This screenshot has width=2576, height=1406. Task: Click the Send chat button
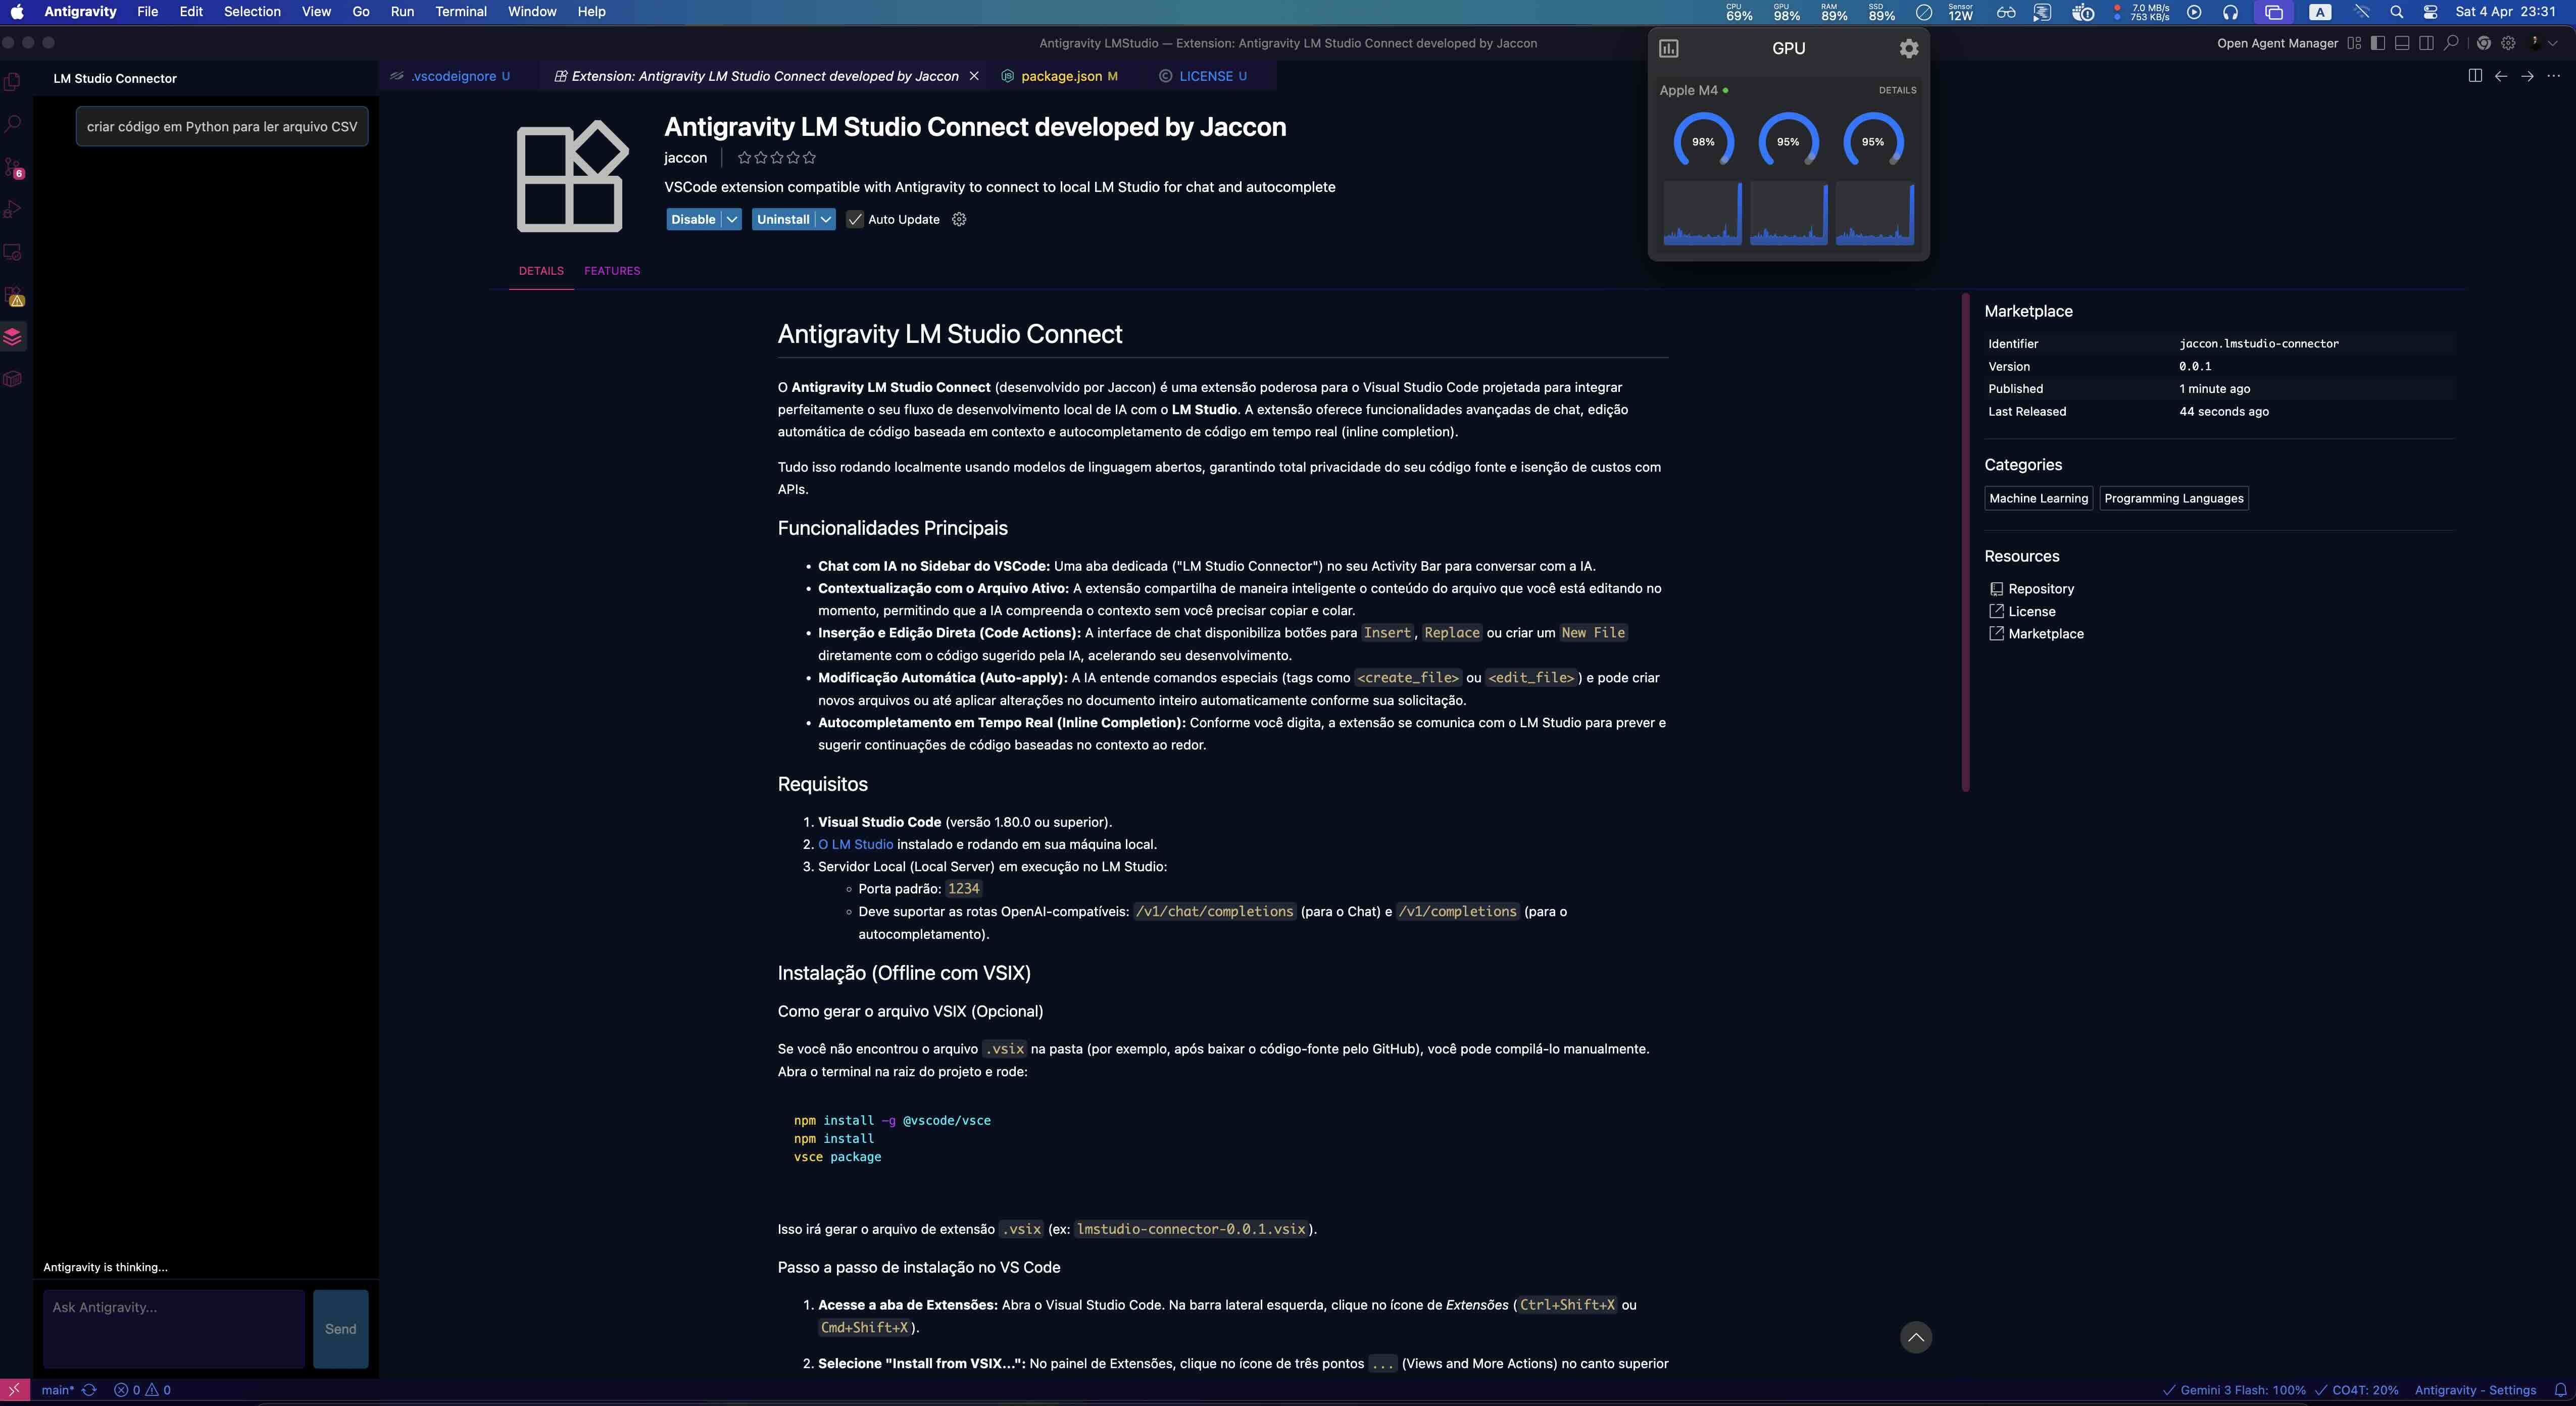(340, 1329)
